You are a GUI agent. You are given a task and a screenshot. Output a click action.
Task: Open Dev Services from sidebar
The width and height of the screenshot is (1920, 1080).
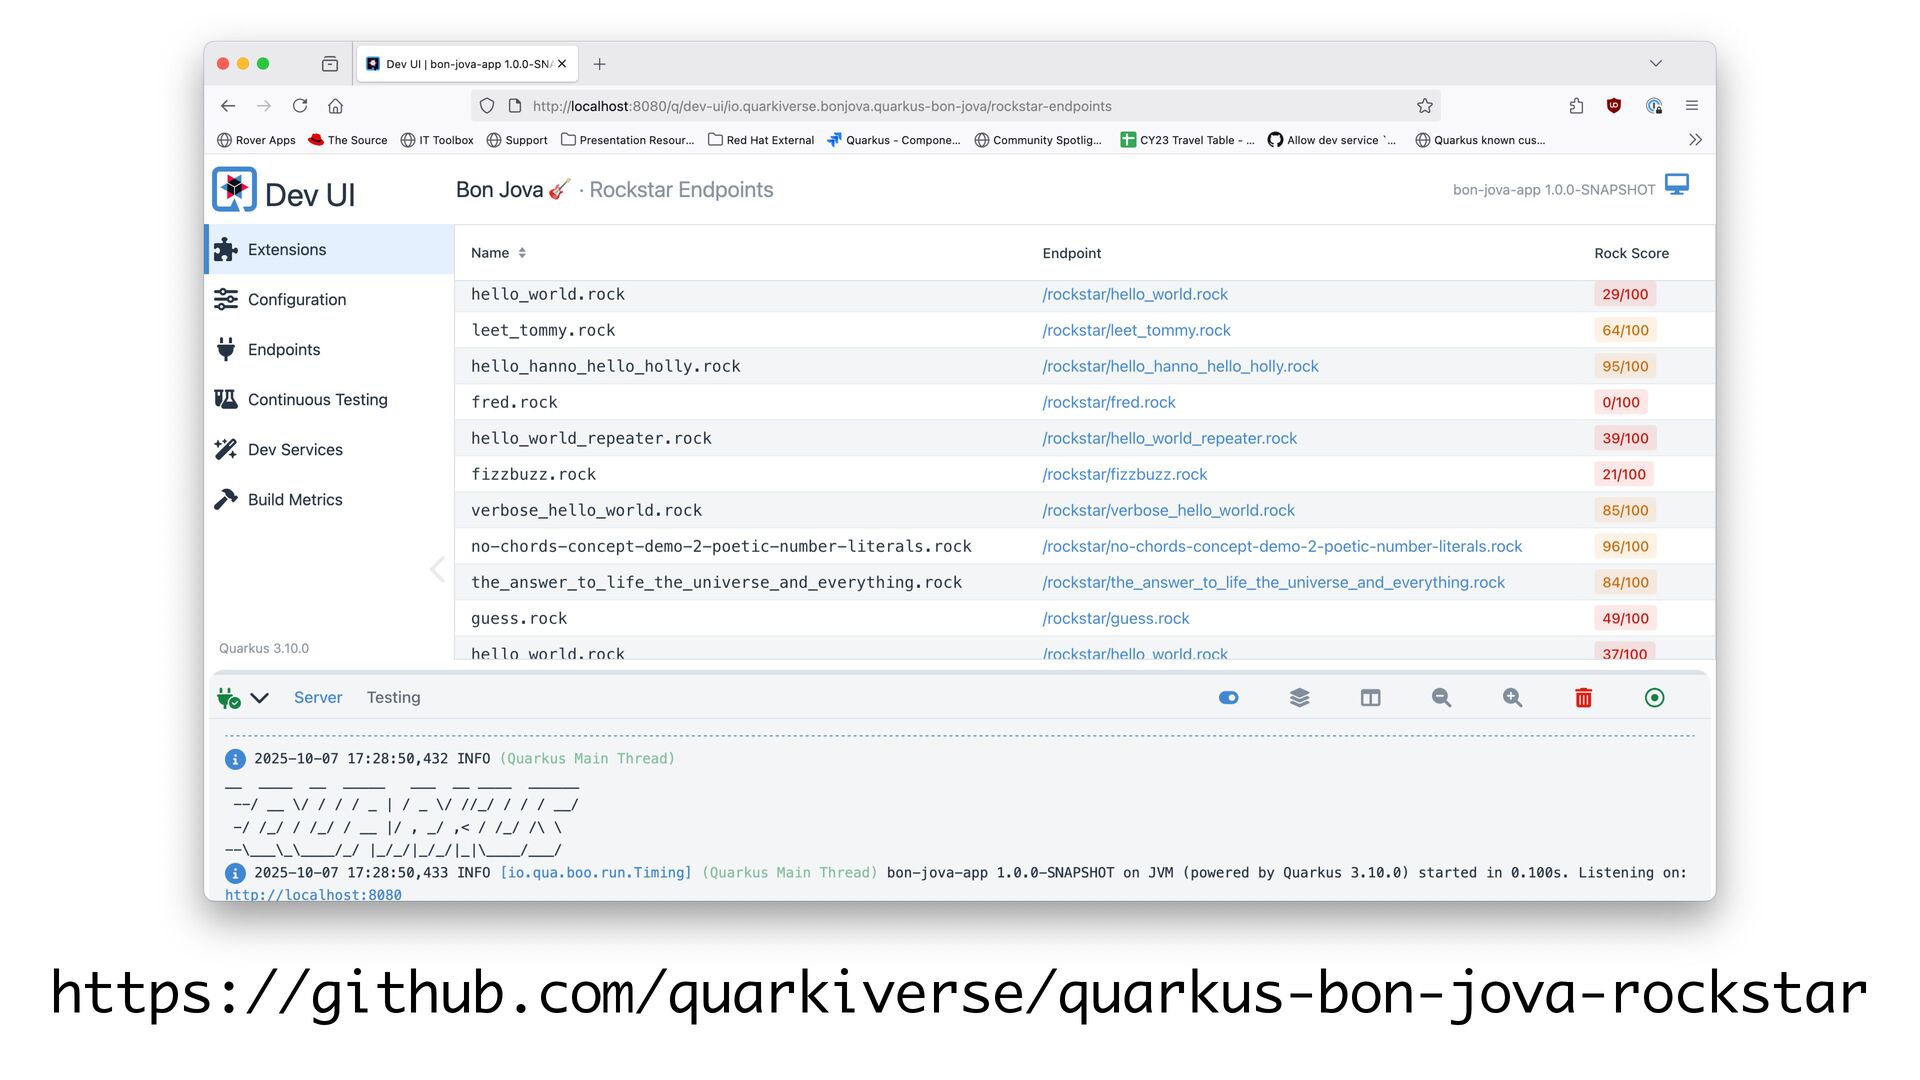point(295,449)
